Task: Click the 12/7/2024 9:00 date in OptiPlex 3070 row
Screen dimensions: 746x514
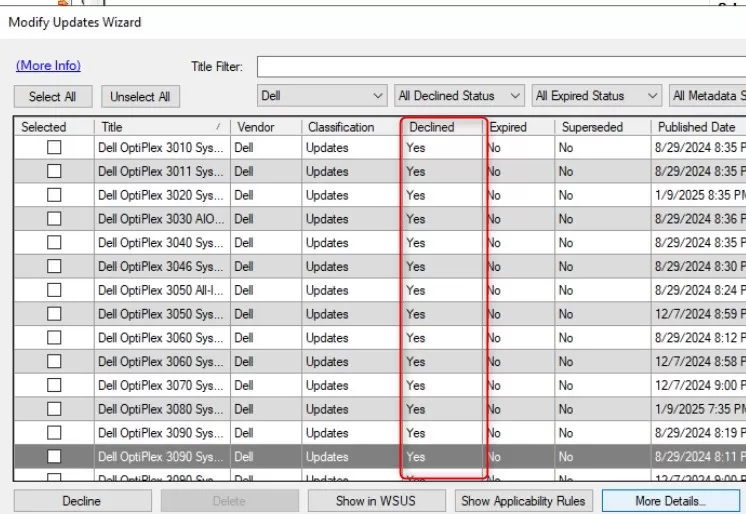Action: pyautogui.click(x=698, y=386)
